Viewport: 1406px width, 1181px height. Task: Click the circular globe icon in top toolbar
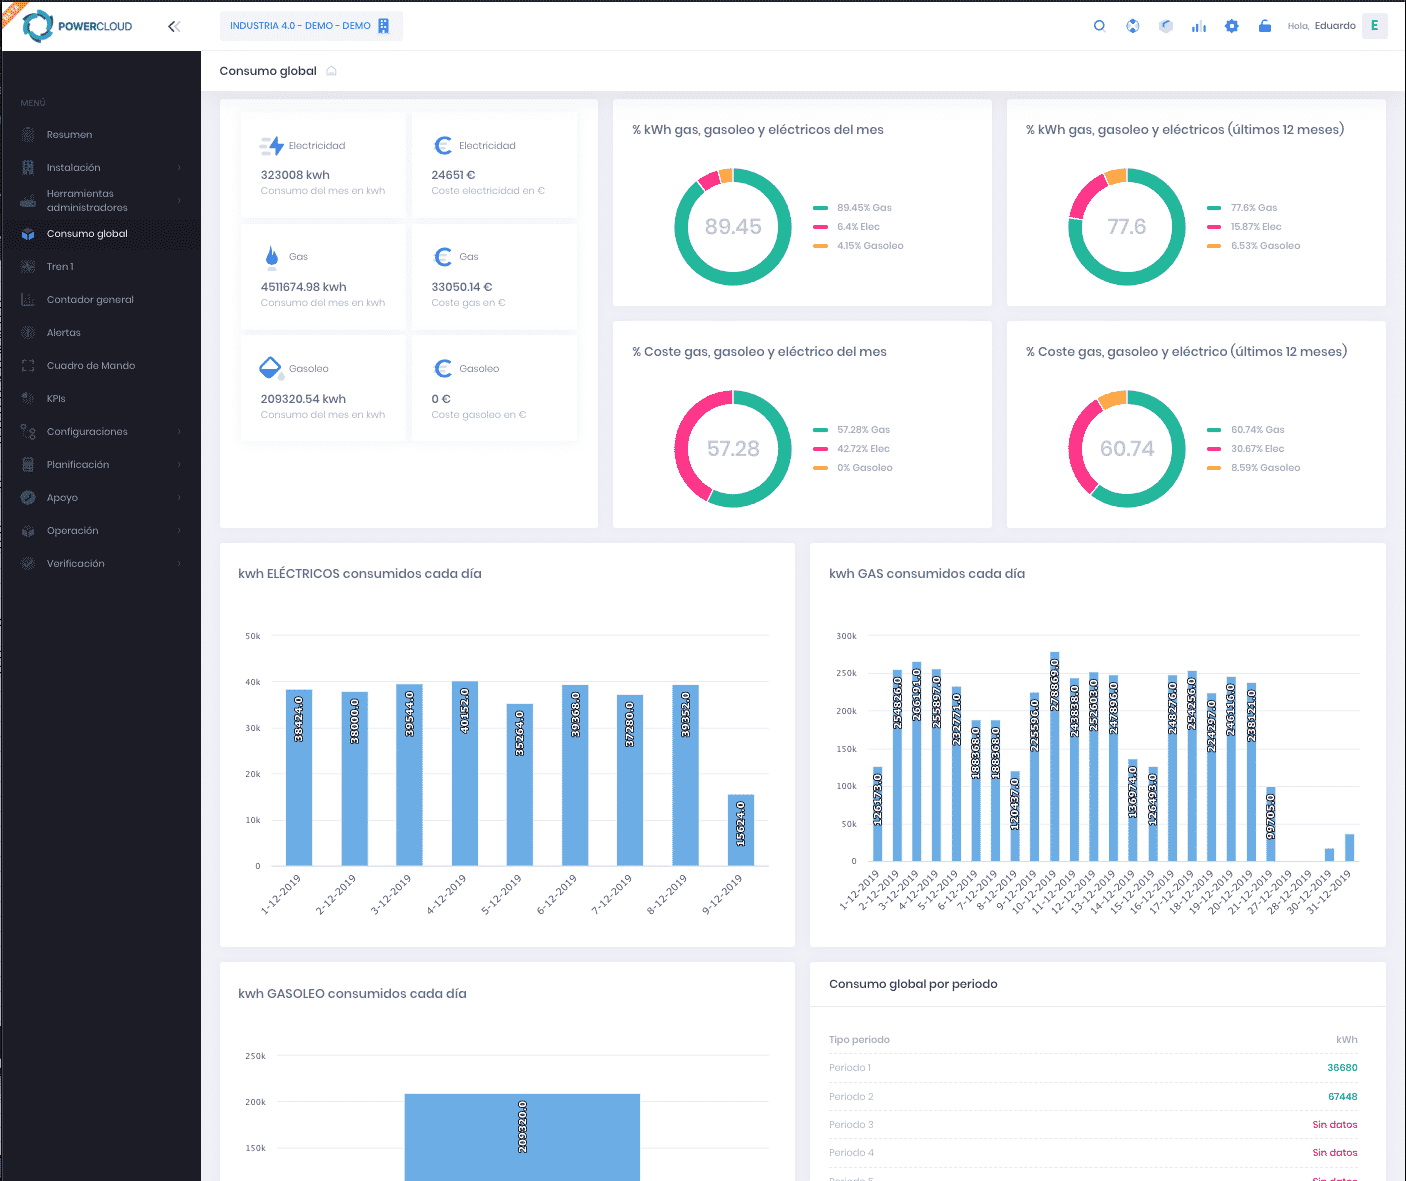coord(1132,26)
